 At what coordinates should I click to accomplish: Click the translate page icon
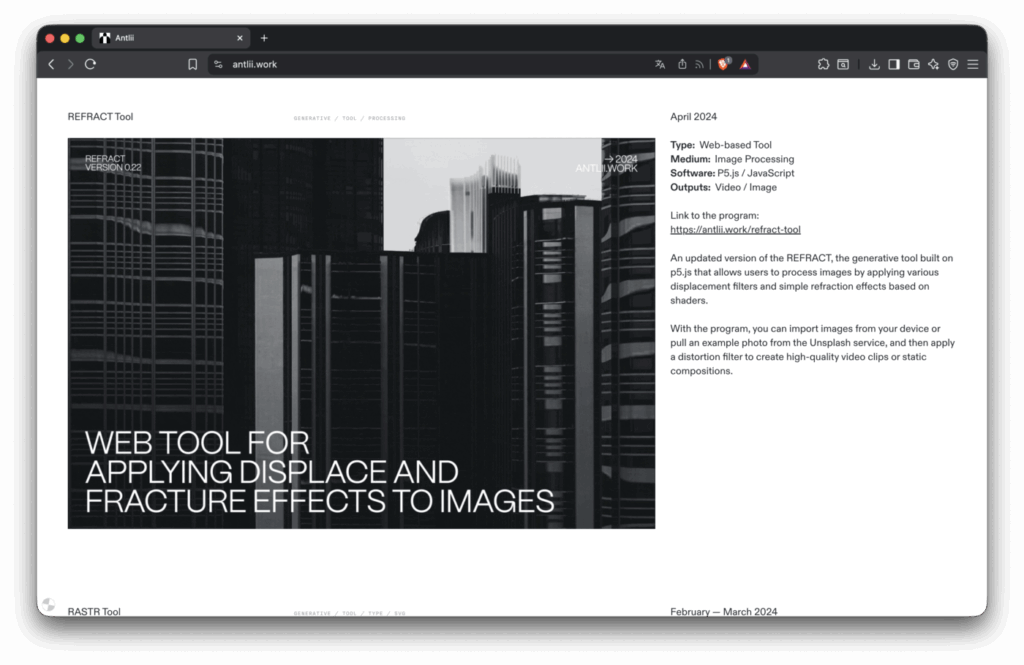(x=660, y=64)
